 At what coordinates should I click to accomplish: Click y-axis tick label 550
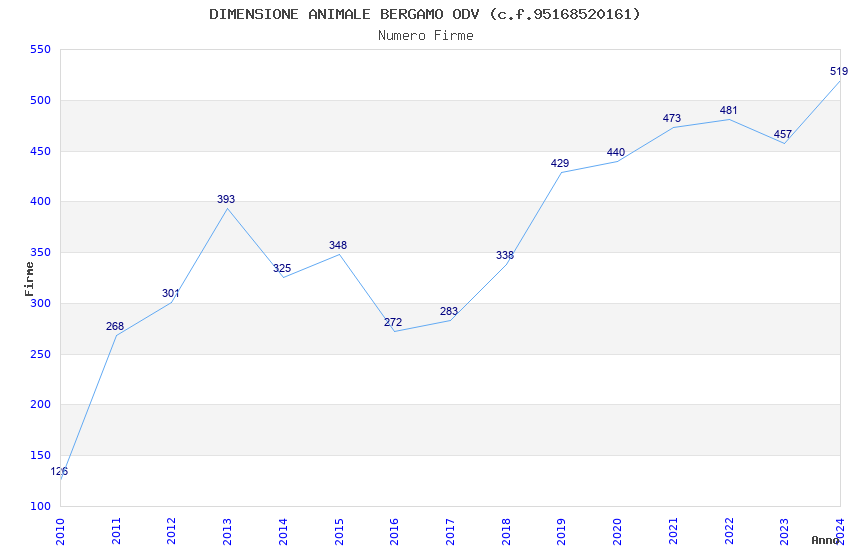click(40, 49)
